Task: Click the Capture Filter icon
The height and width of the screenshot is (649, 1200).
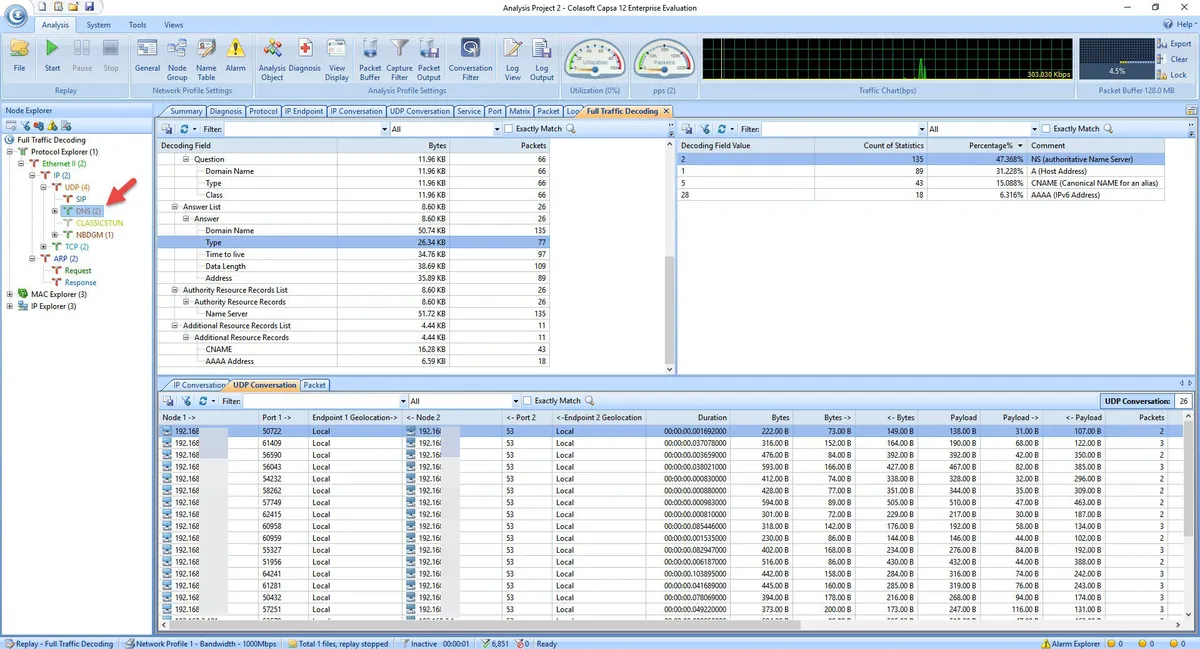Action: coord(399,54)
